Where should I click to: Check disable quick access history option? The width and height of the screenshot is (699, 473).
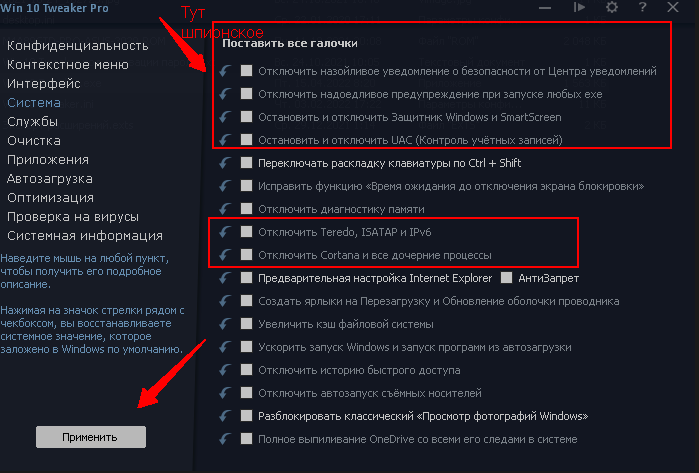(247, 370)
